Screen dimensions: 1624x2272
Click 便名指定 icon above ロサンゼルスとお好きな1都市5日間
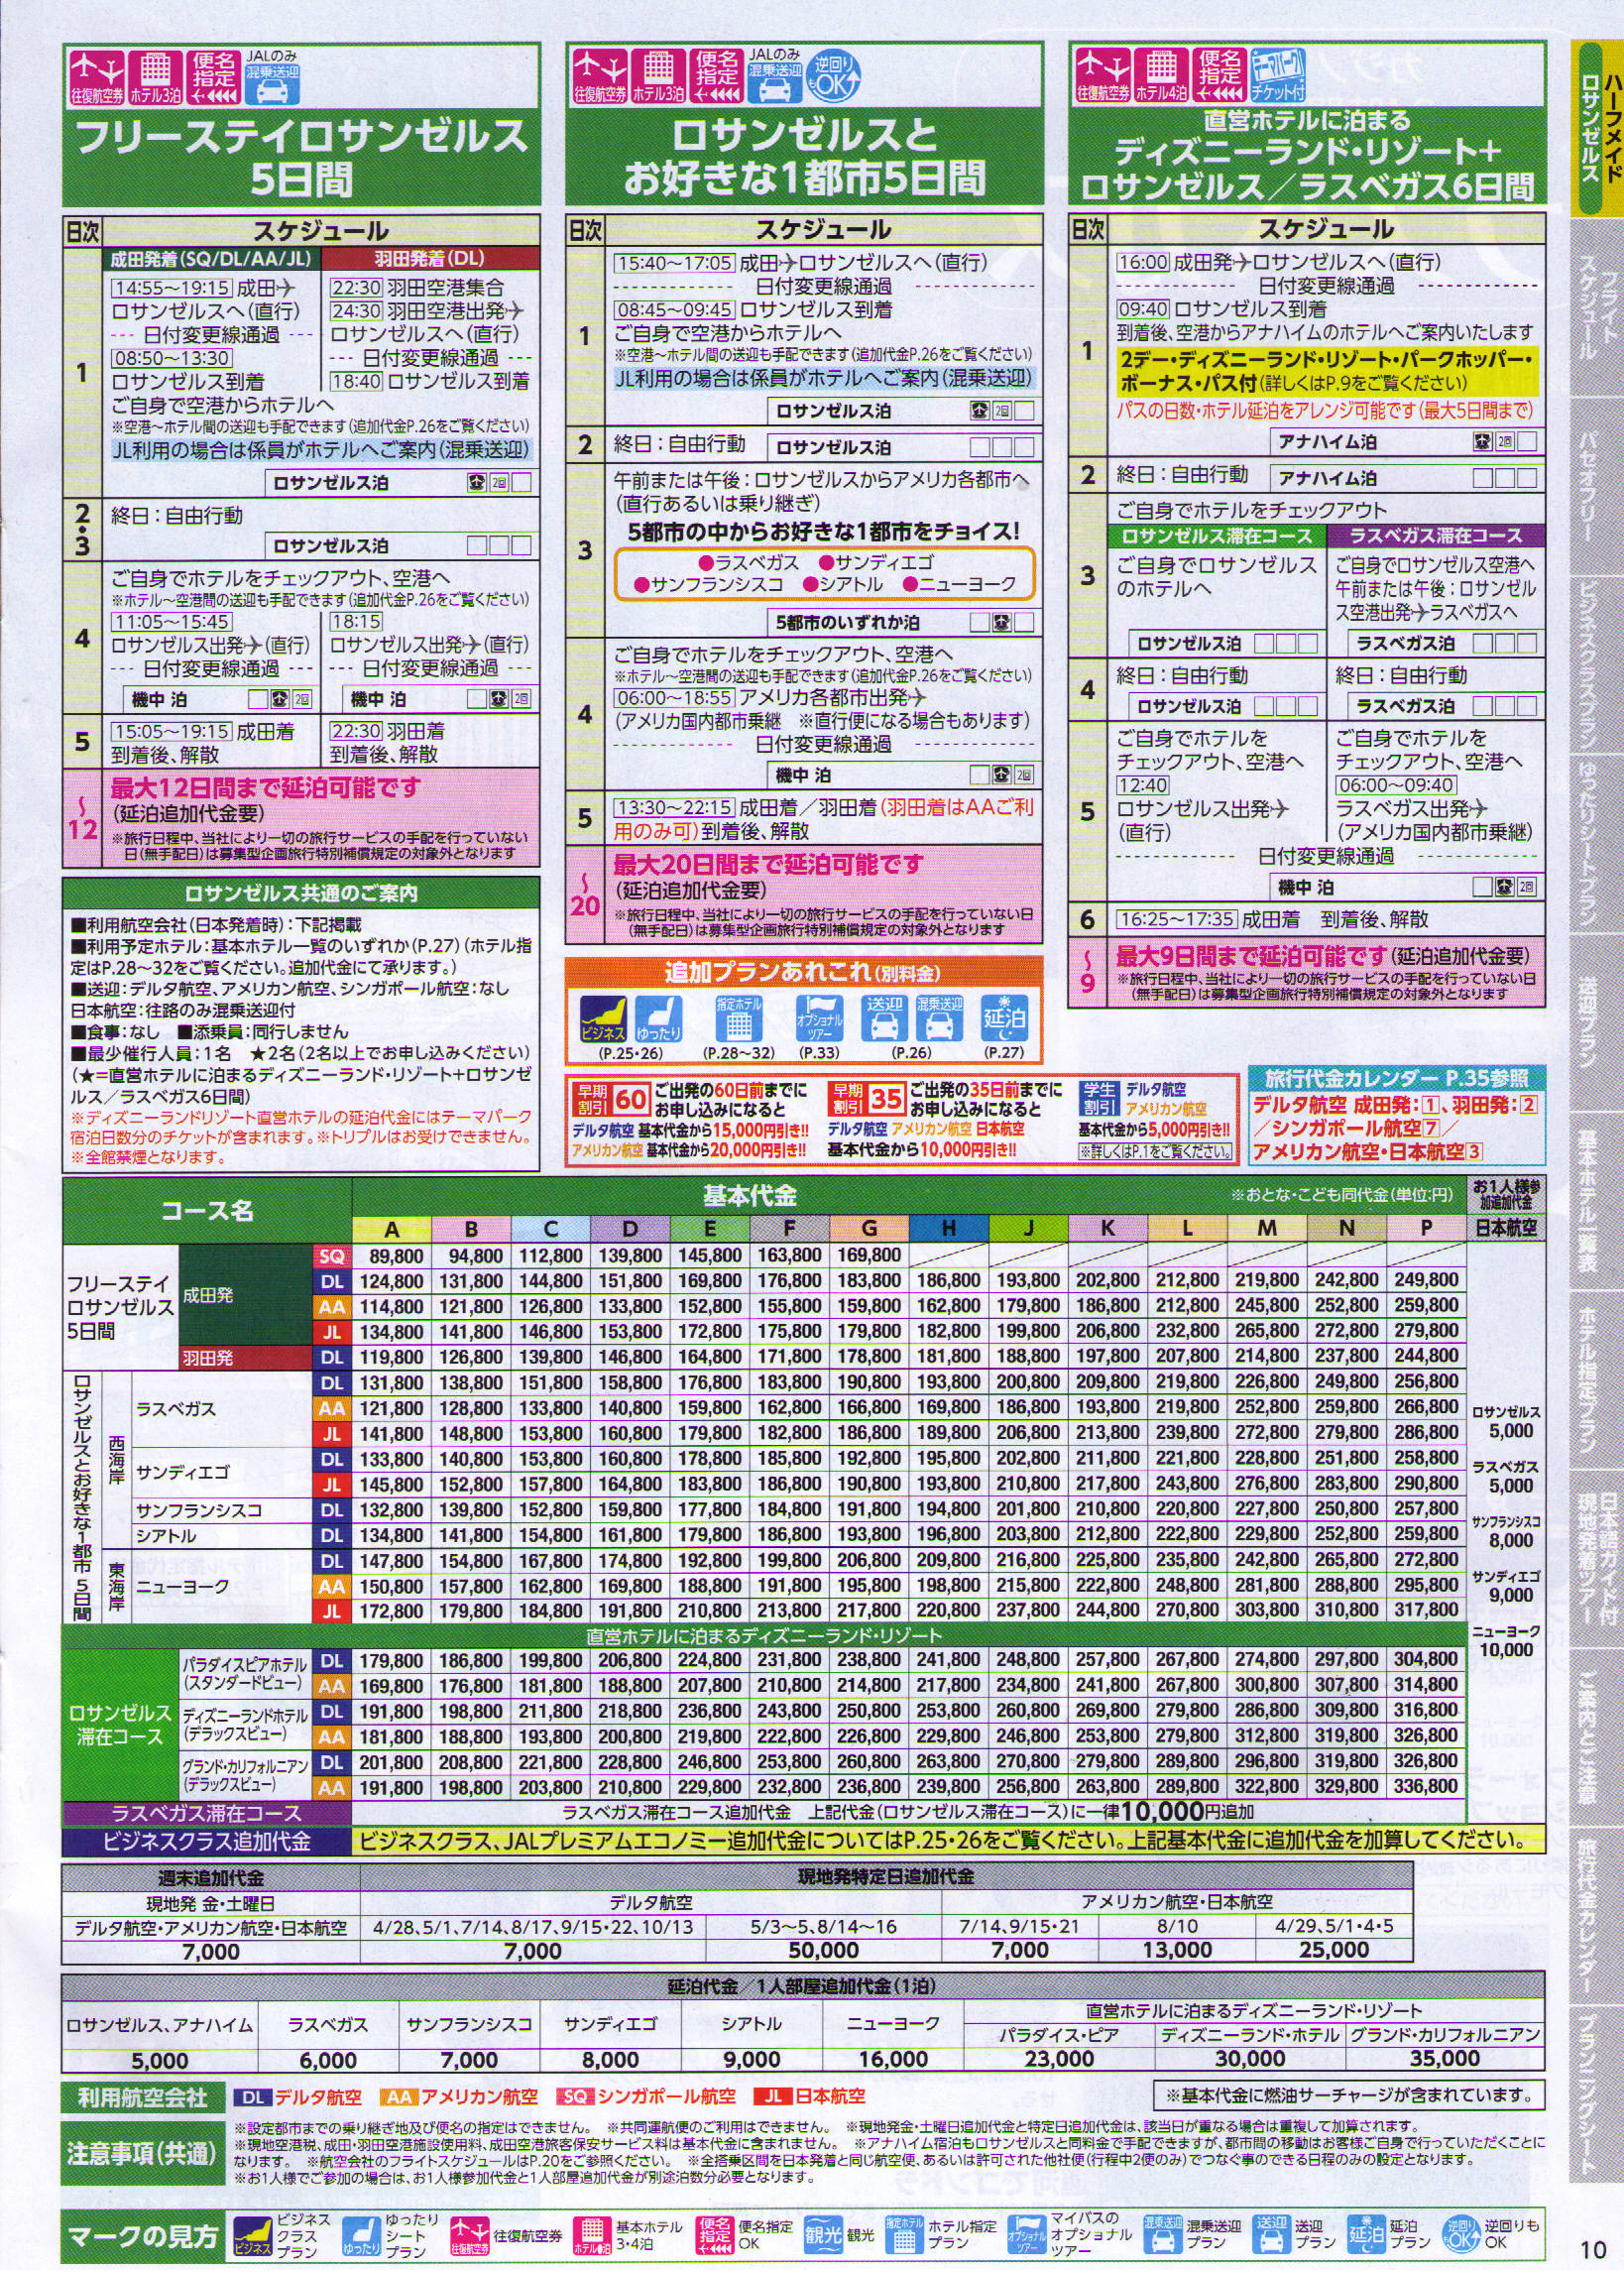click(x=717, y=77)
